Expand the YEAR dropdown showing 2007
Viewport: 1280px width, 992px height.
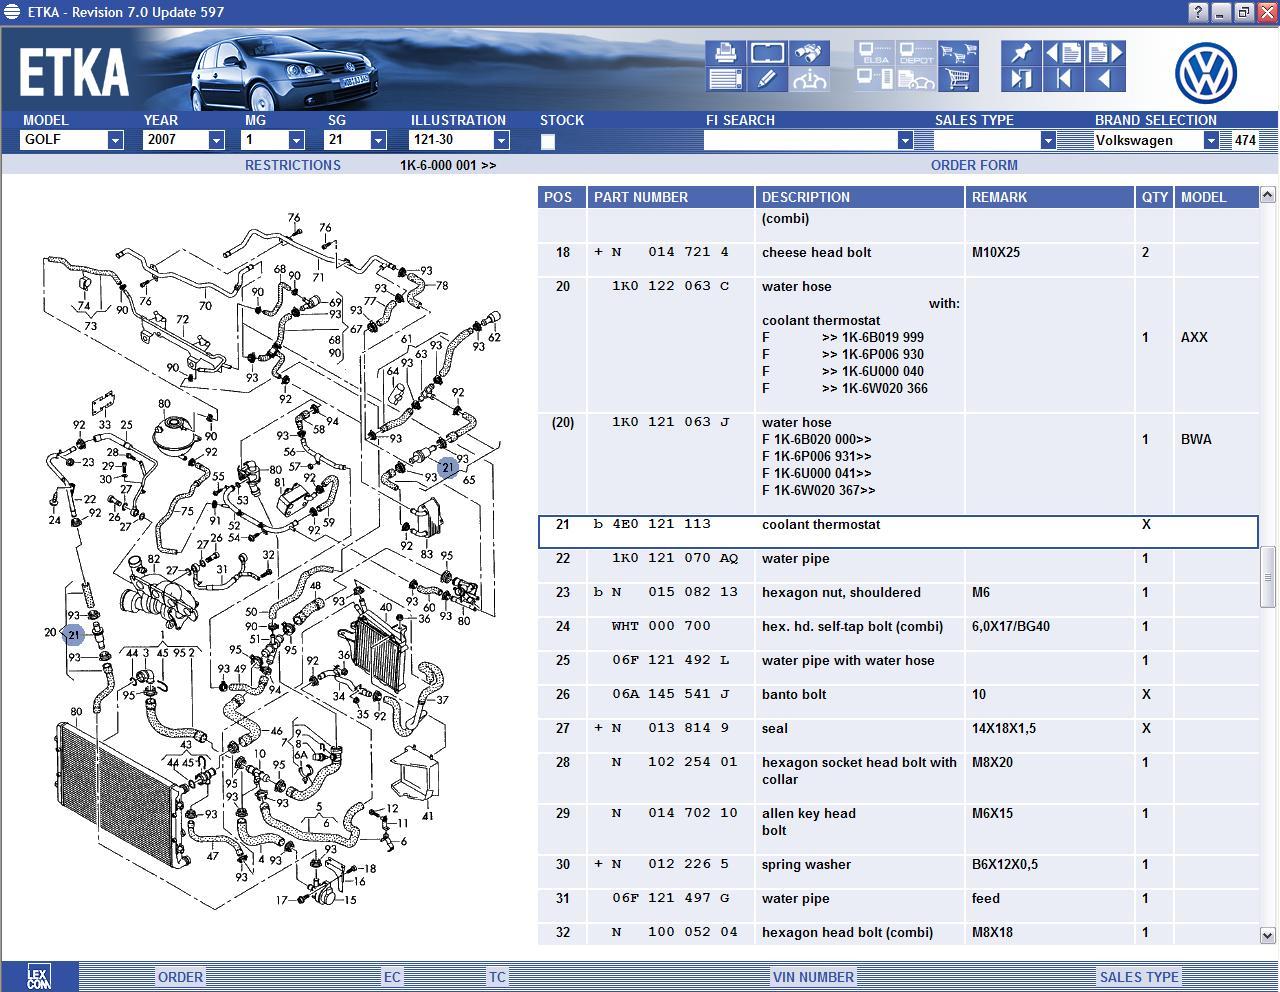point(216,141)
